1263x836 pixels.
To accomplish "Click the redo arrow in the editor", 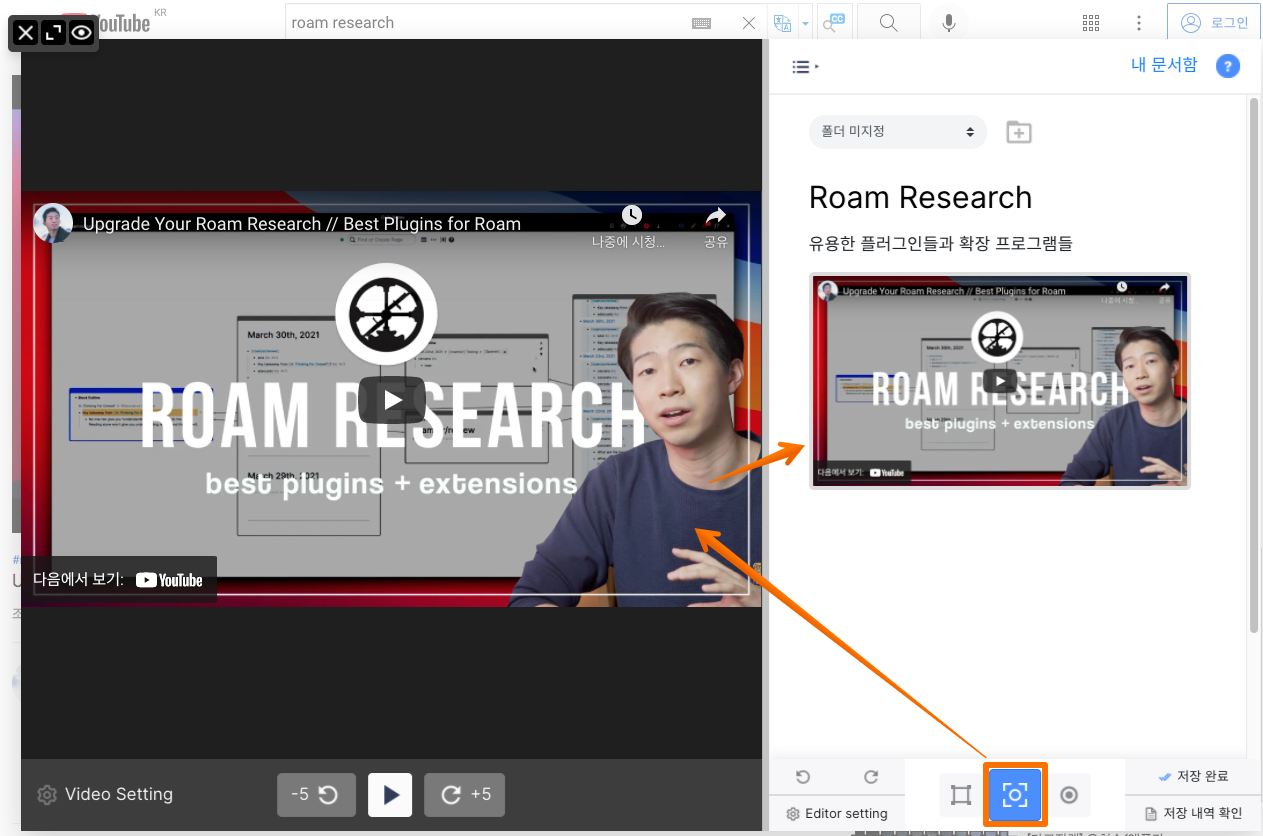I will point(870,777).
